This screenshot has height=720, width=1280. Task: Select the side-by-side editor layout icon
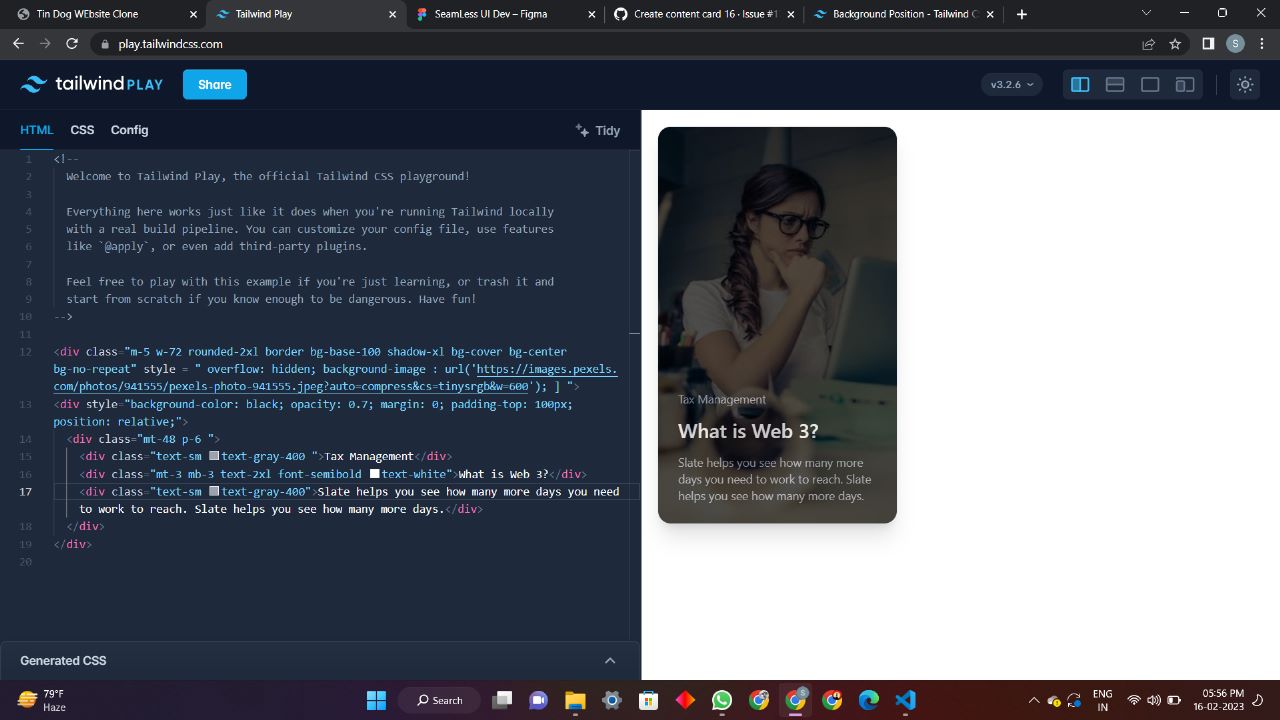(1080, 84)
